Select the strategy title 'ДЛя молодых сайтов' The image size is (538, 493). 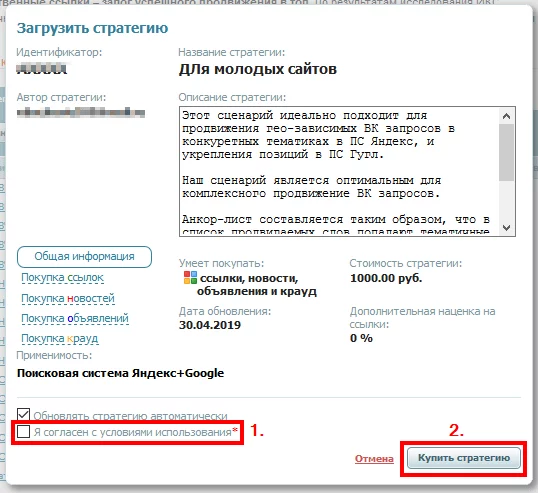(x=258, y=70)
